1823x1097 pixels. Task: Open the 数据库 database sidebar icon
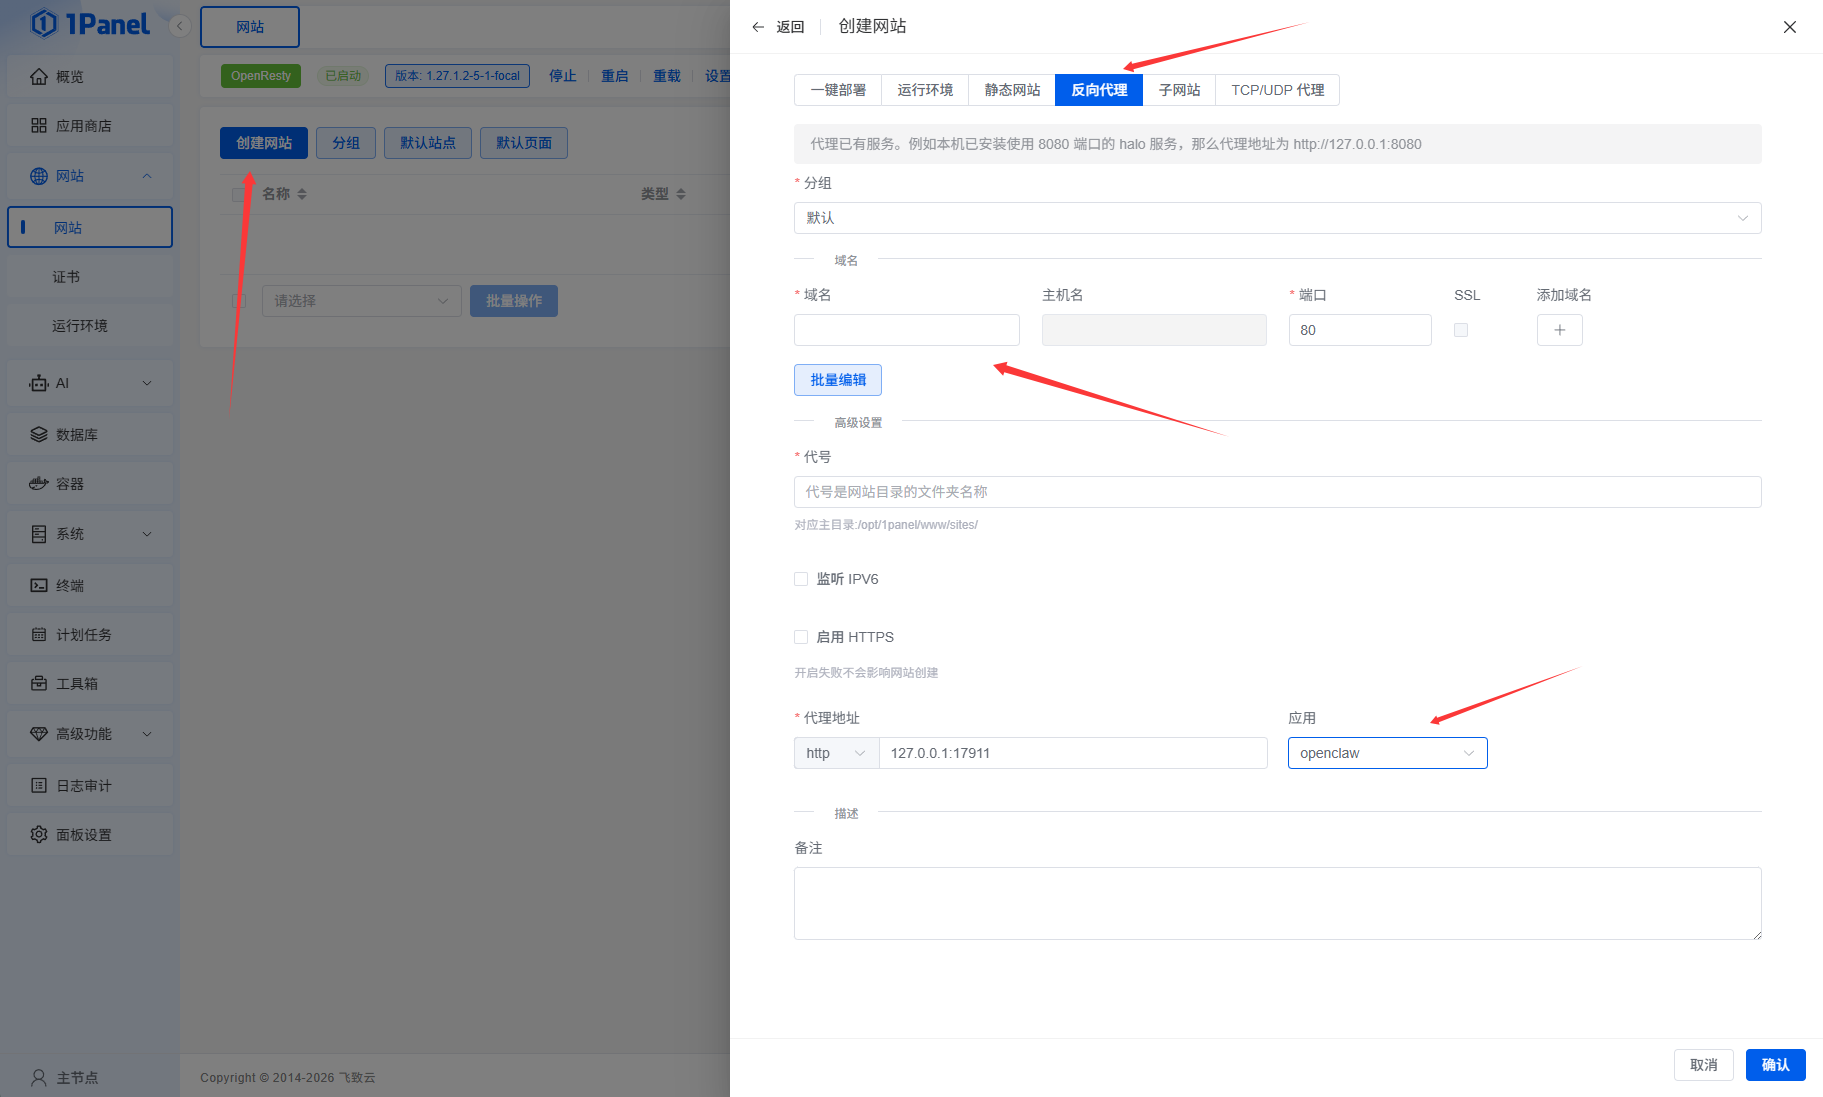click(x=39, y=435)
